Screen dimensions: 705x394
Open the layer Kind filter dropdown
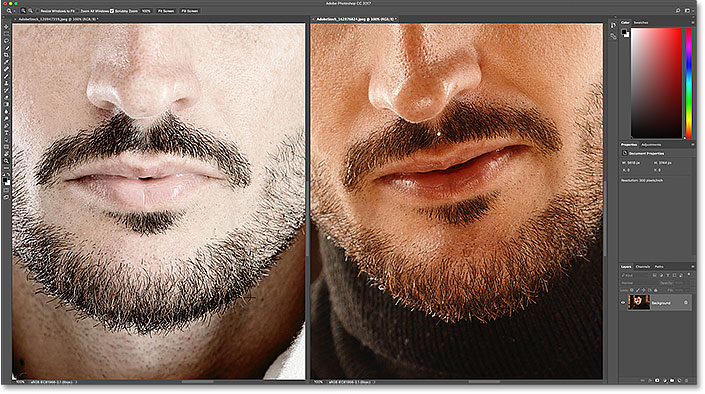[635, 275]
